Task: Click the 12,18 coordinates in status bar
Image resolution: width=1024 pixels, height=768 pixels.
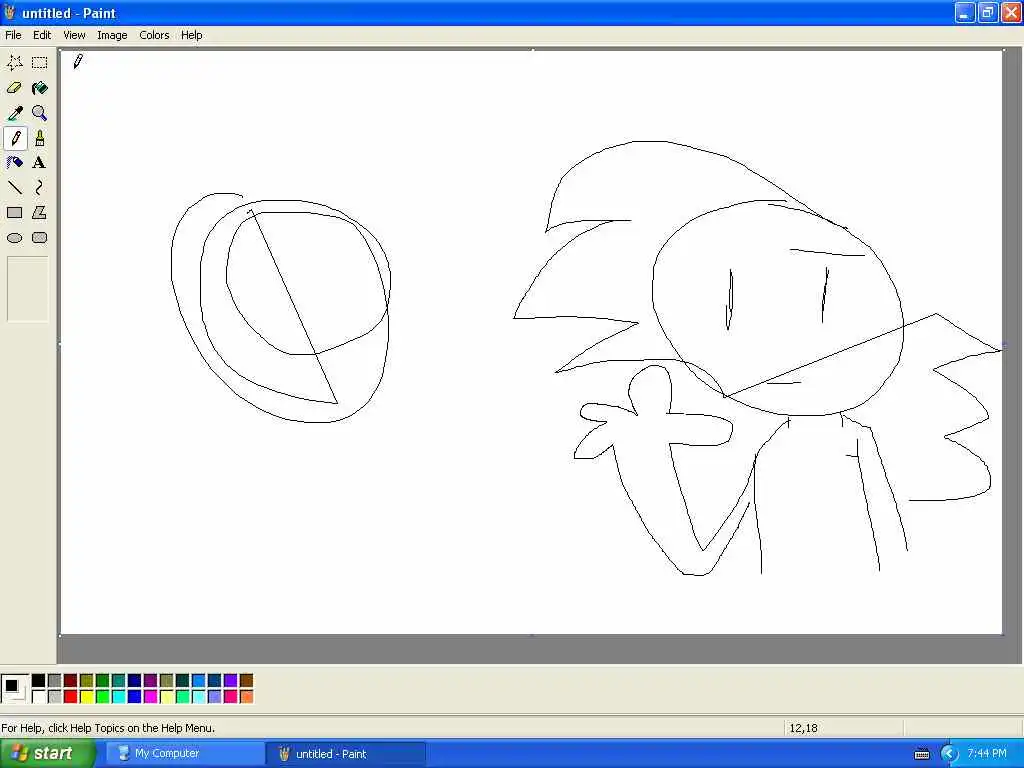Action: (803, 728)
